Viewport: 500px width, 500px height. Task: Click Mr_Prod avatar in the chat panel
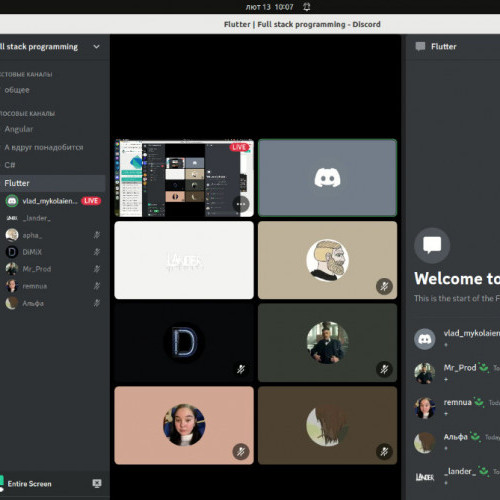[424, 373]
